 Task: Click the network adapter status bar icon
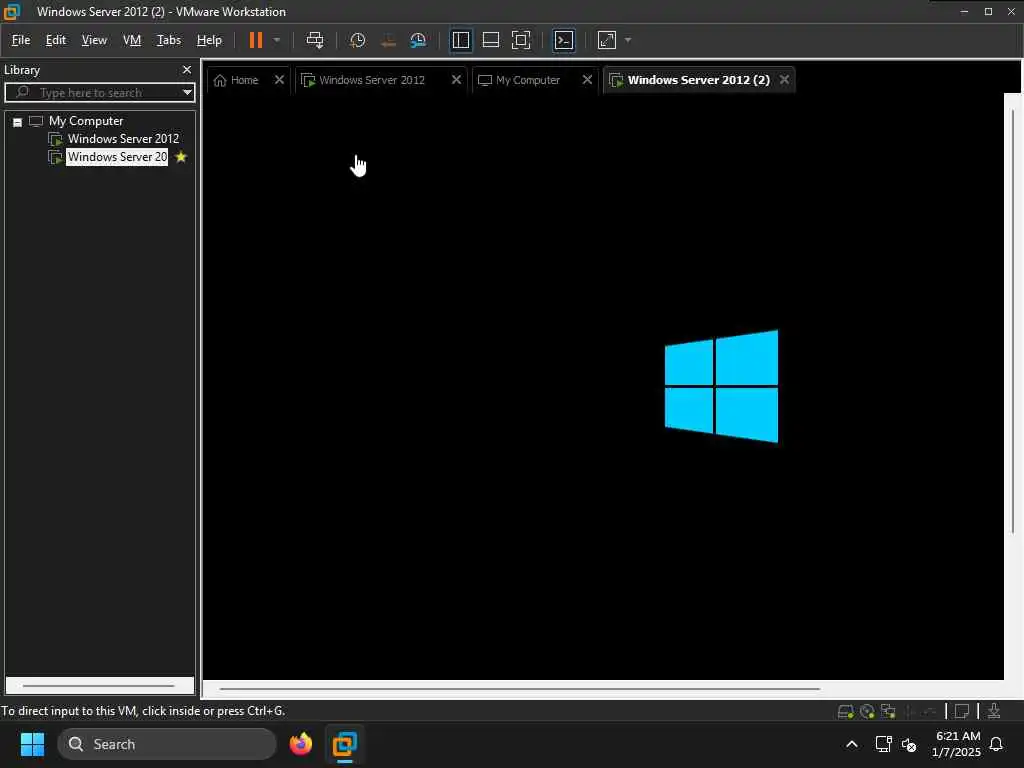pos(888,711)
